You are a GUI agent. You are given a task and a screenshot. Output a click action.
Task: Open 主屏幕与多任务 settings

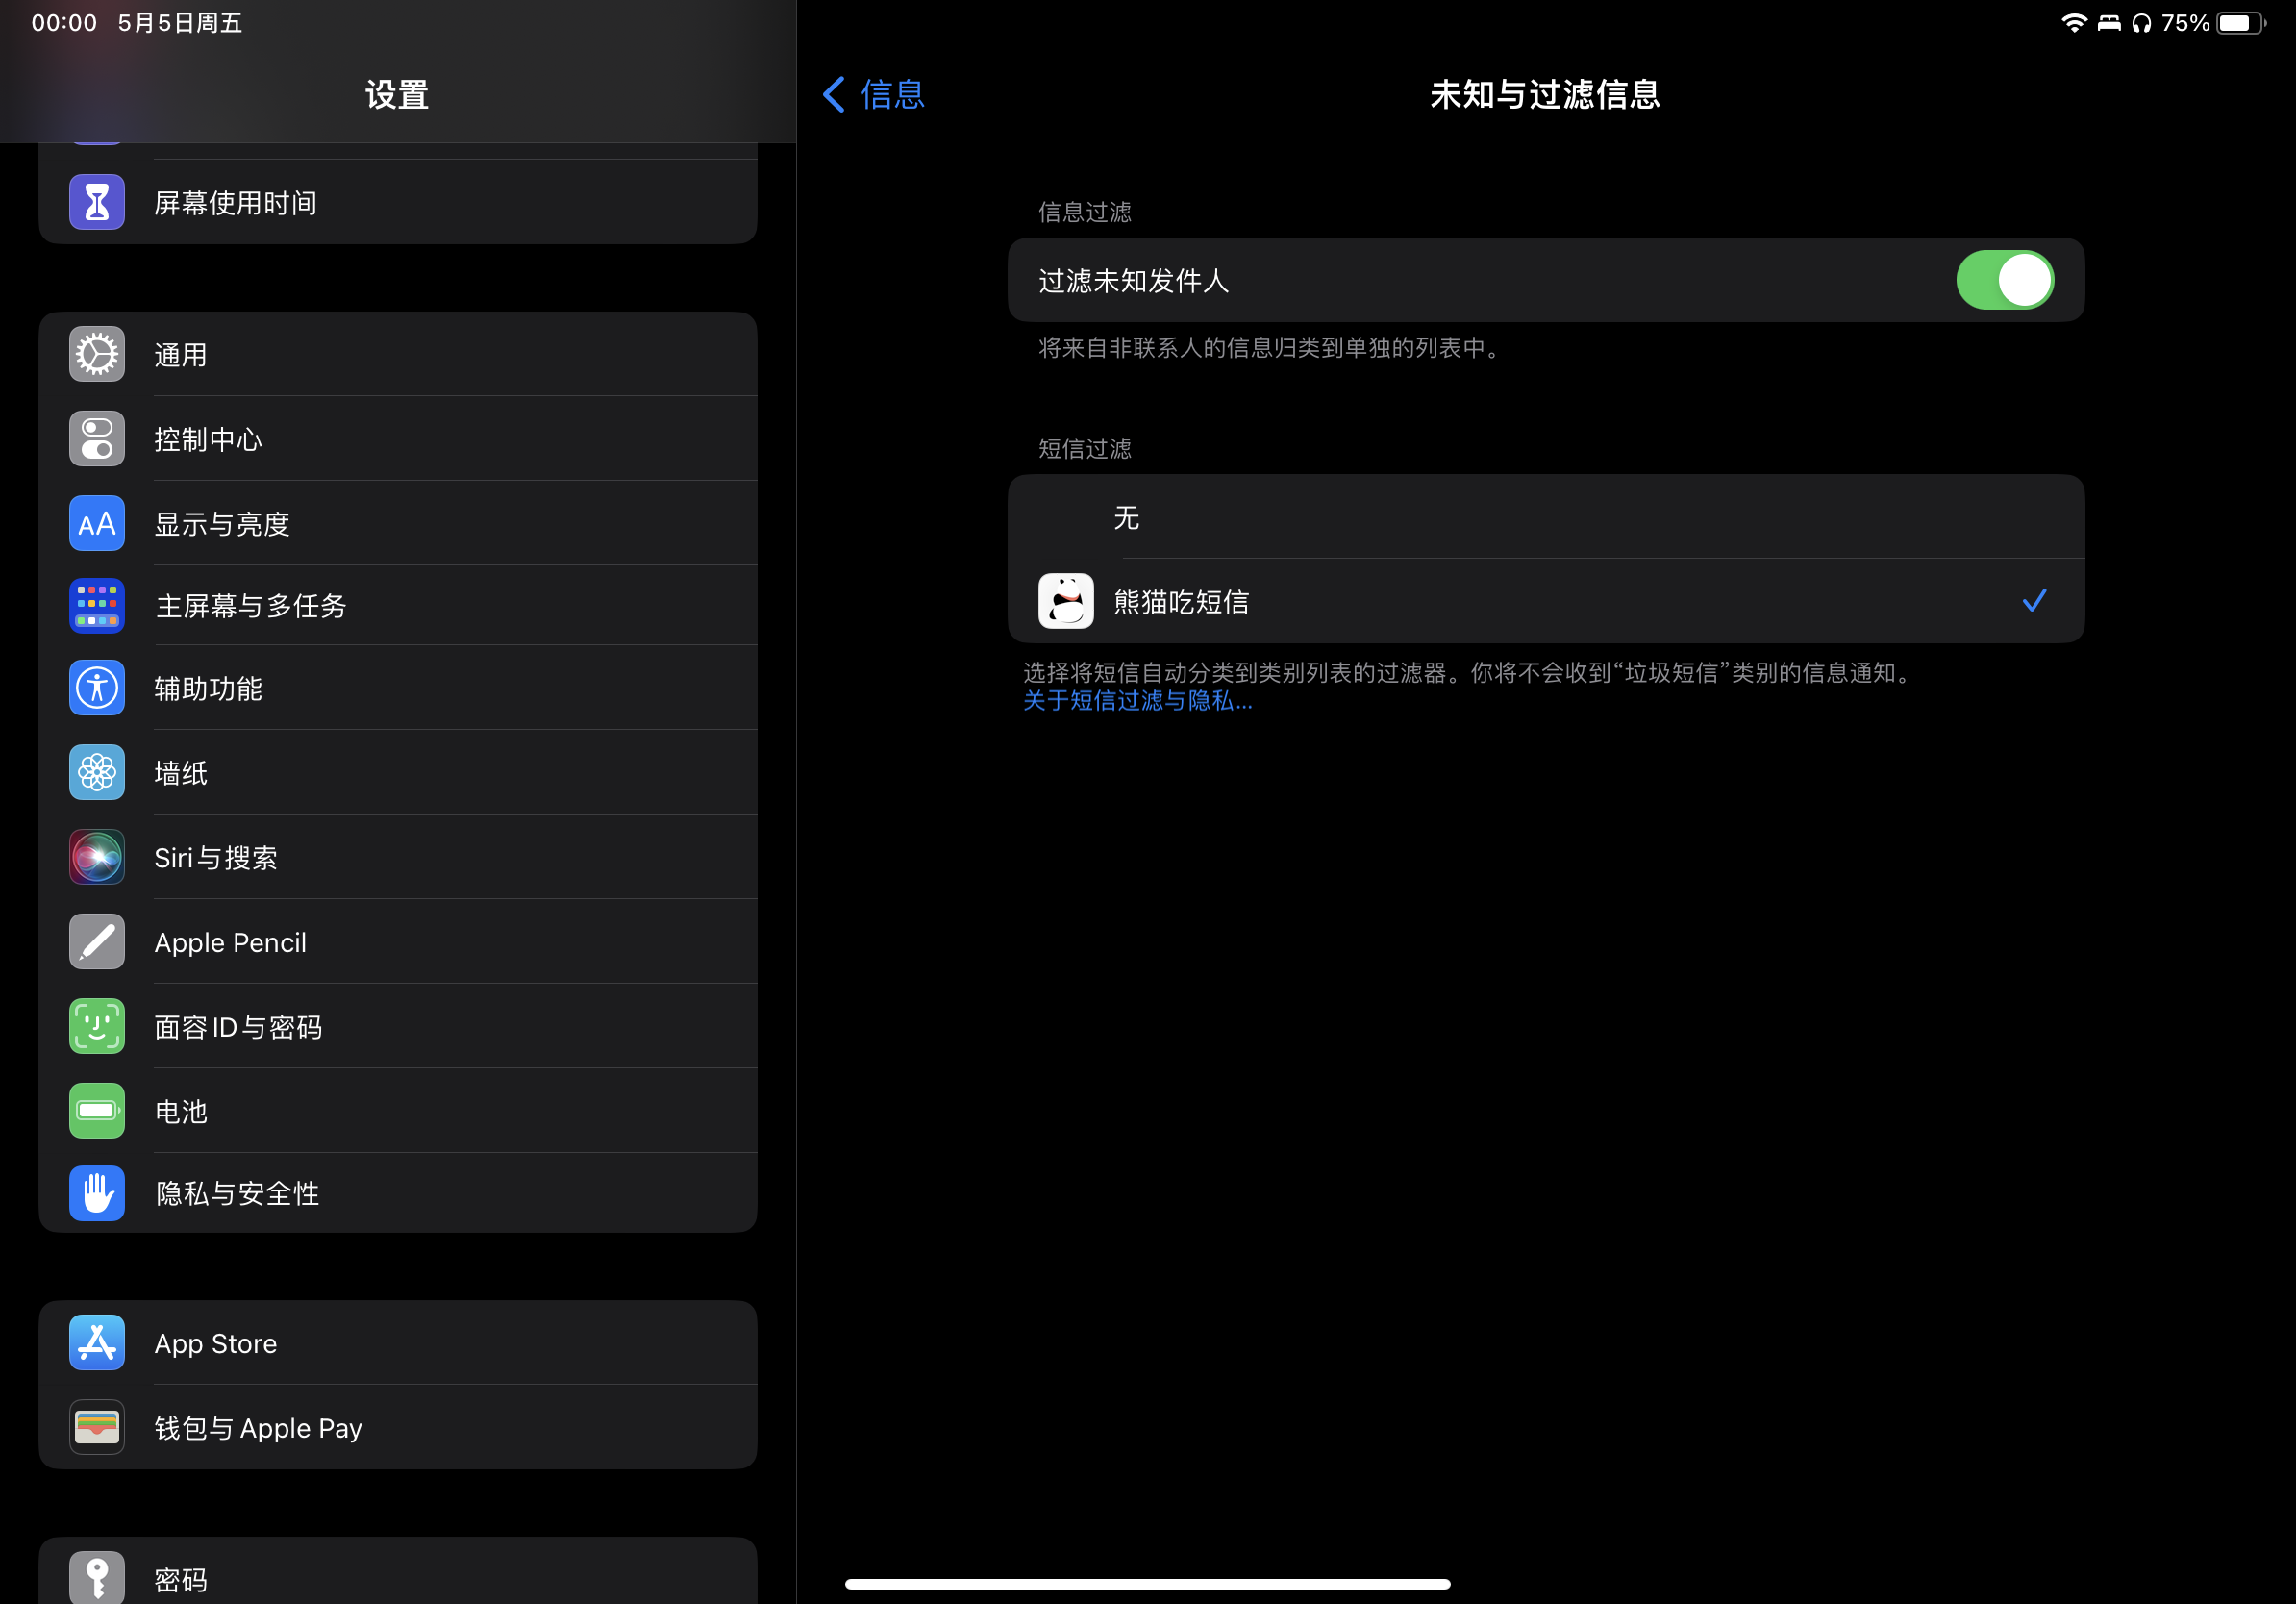click(x=400, y=605)
